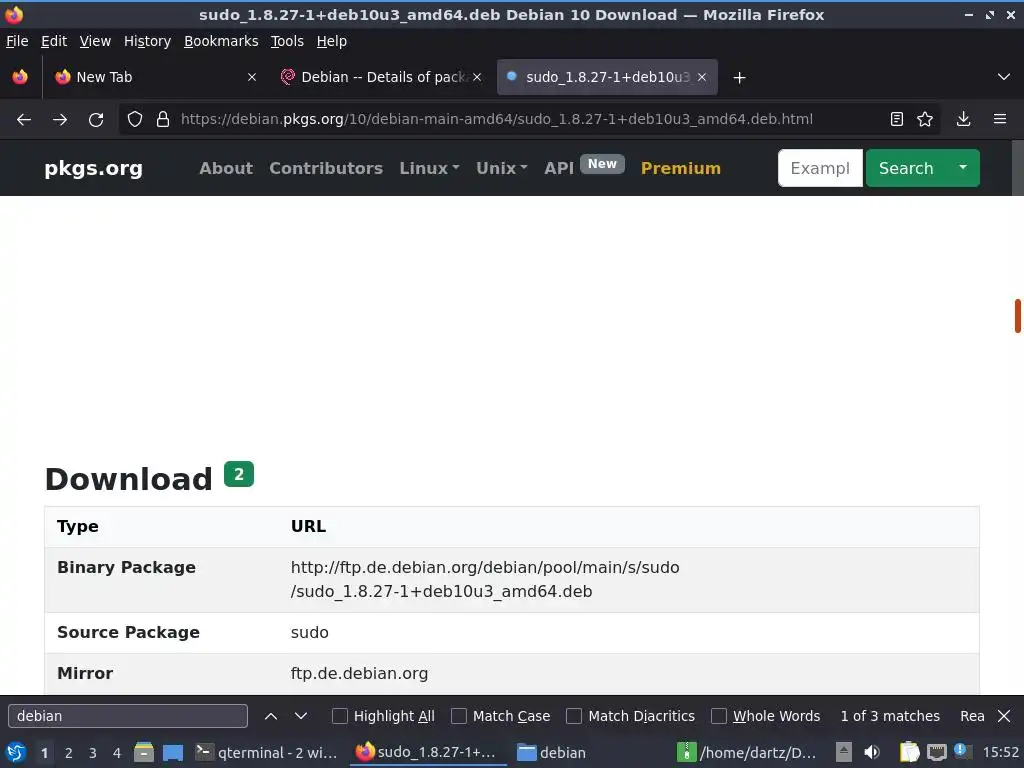This screenshot has width=1024, height=768.
Task: Open the Contributors link
Action: coord(326,168)
